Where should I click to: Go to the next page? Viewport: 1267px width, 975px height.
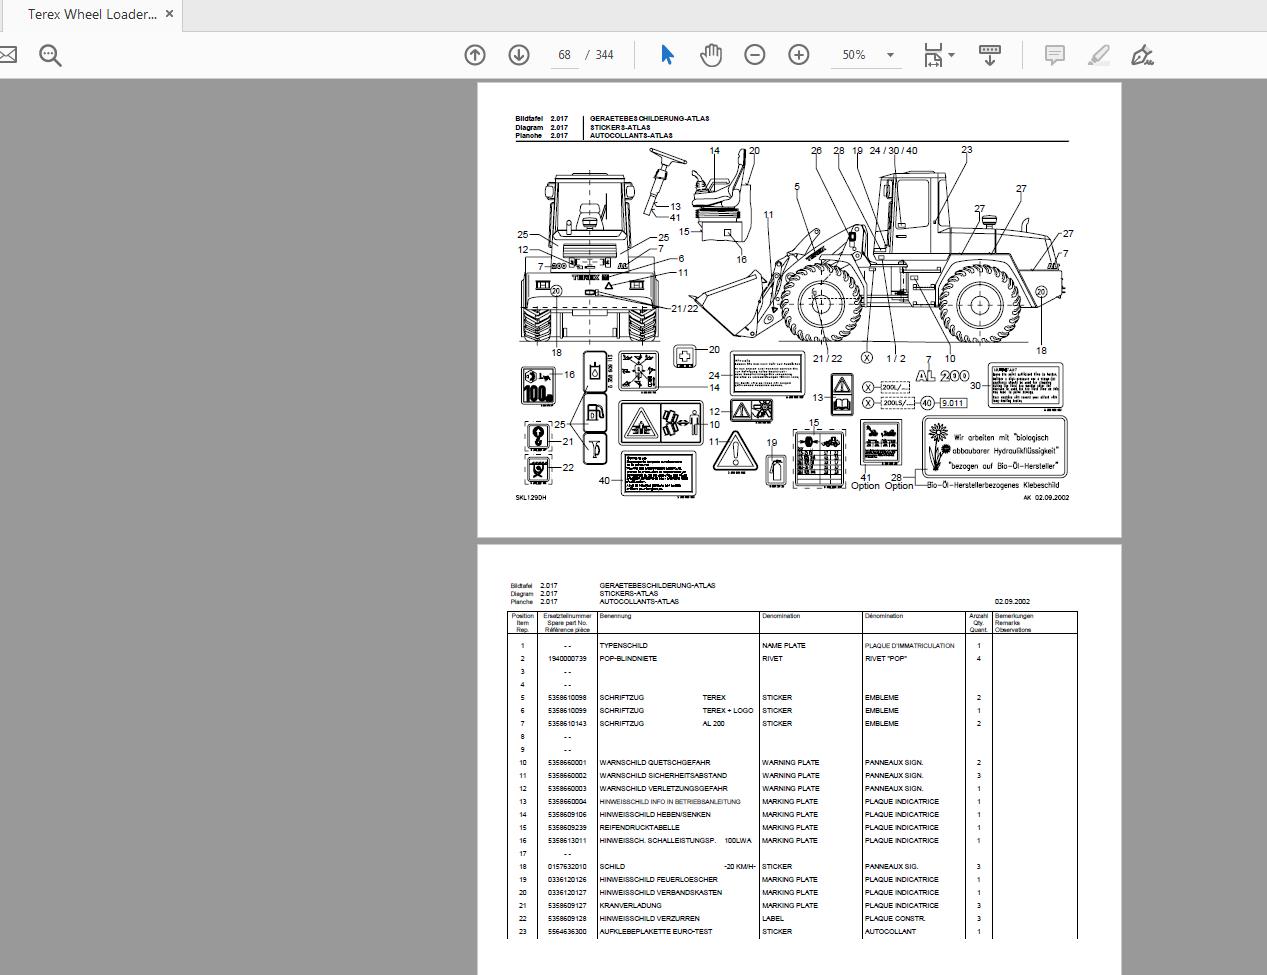(x=519, y=55)
